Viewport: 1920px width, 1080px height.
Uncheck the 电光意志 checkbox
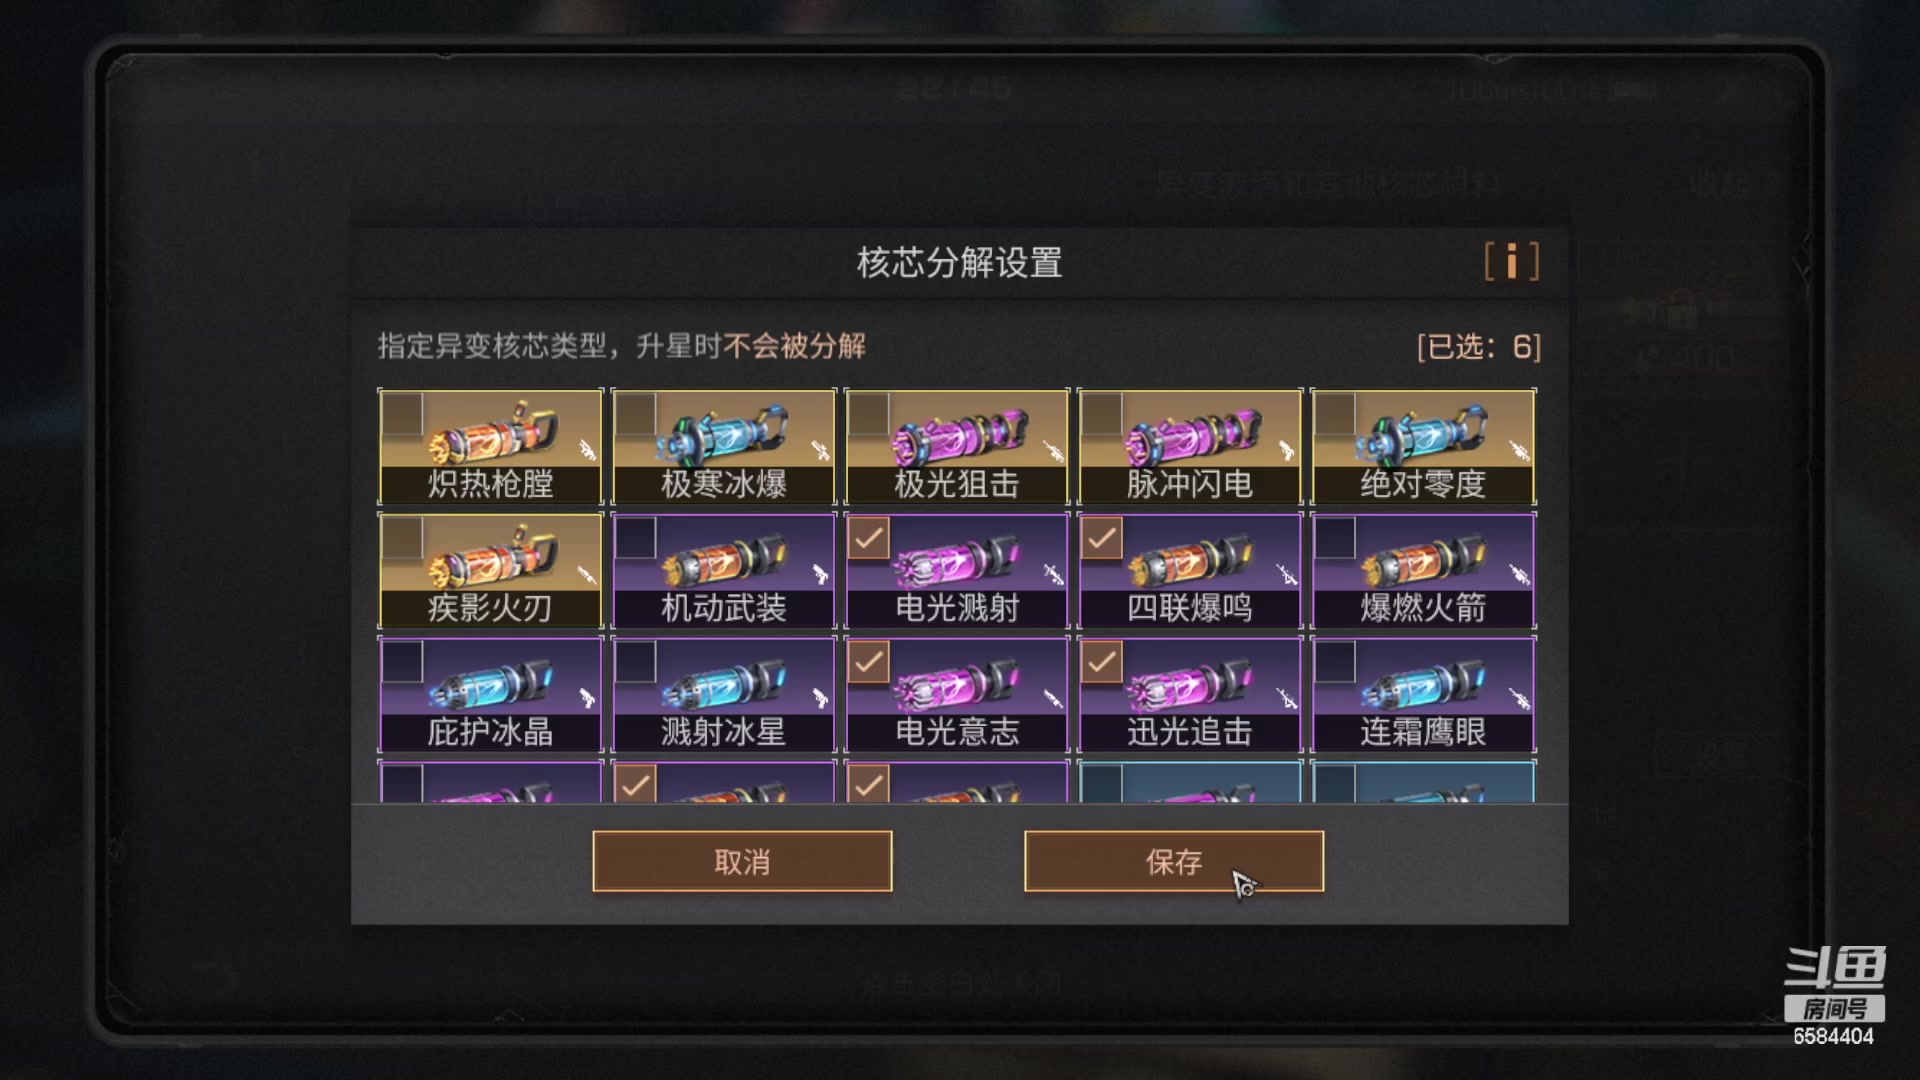[x=868, y=662]
